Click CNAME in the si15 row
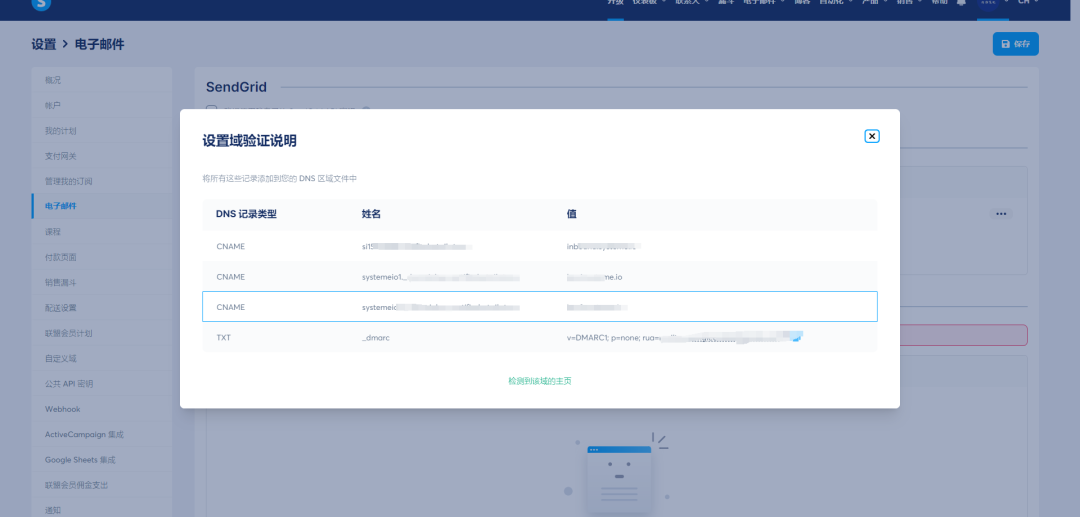 coord(231,246)
